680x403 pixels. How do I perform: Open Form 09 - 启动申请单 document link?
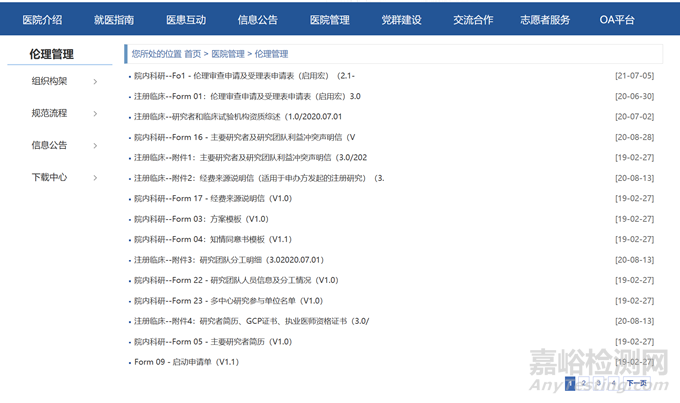[x=186, y=361]
